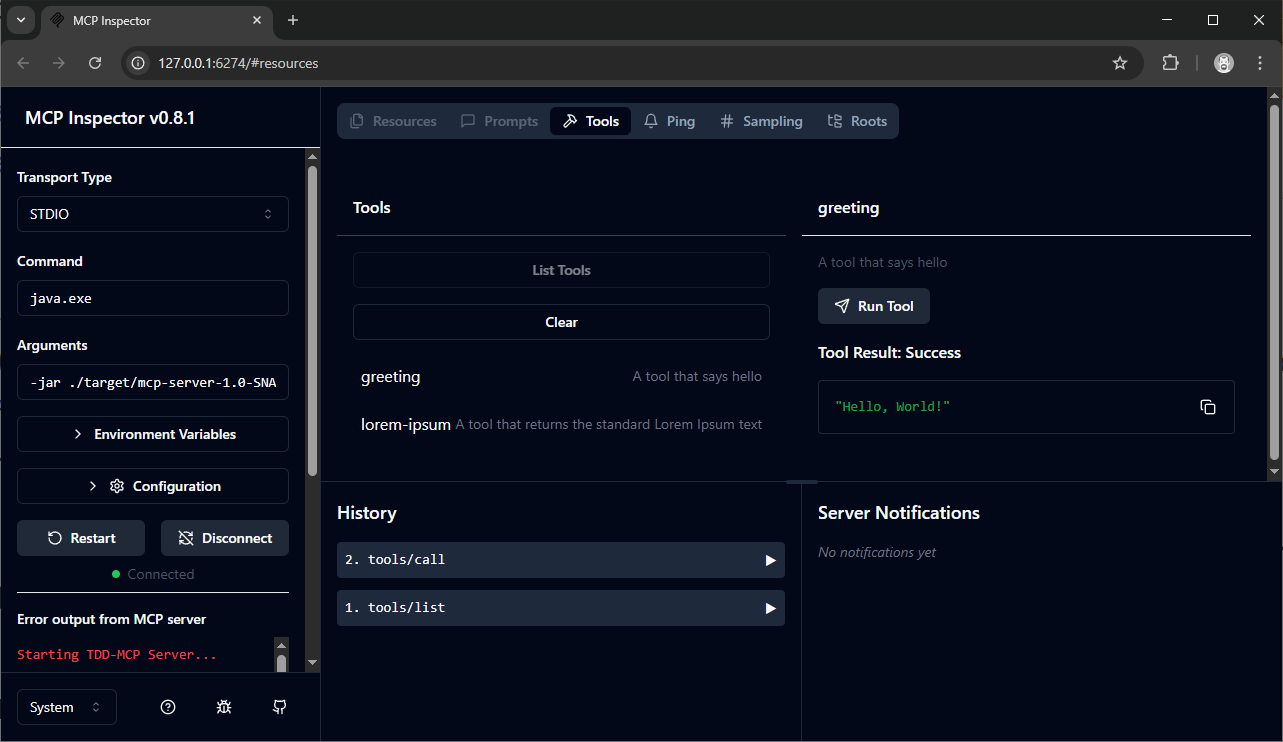Click the Disconnect button
Viewport: 1283px width, 742px height.
pyautogui.click(x=225, y=538)
